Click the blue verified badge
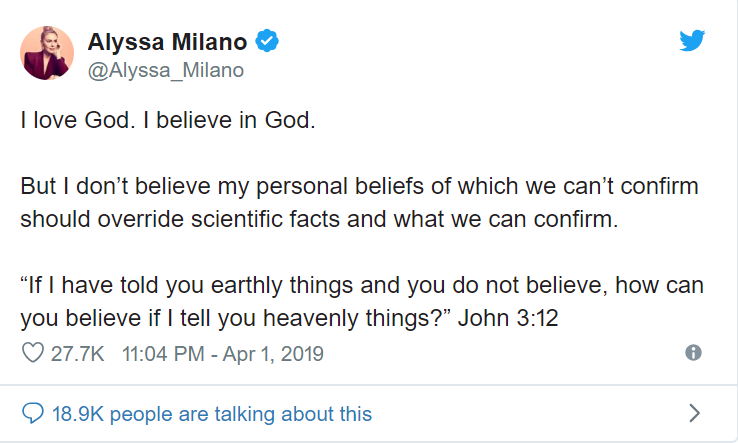Screen dimensions: 738x443 [x=266, y=41]
